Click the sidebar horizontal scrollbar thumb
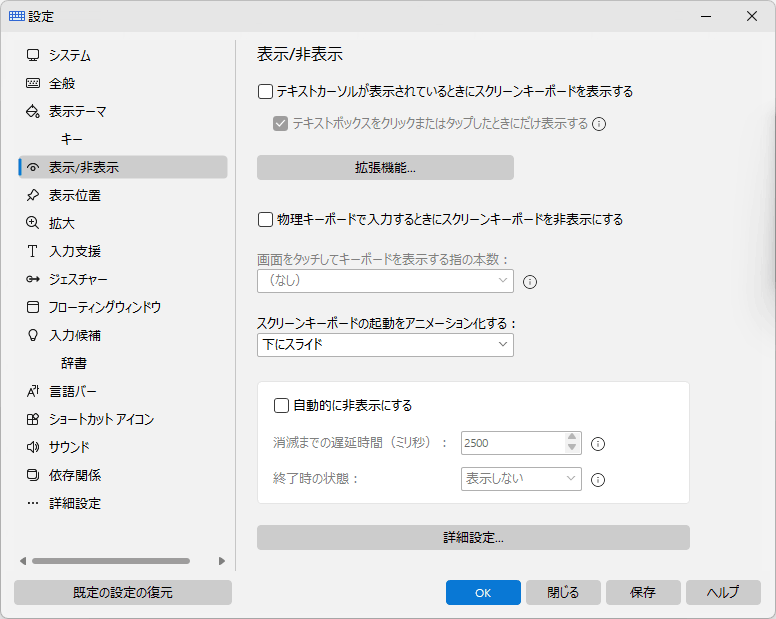The width and height of the screenshot is (776, 619). tap(111, 561)
